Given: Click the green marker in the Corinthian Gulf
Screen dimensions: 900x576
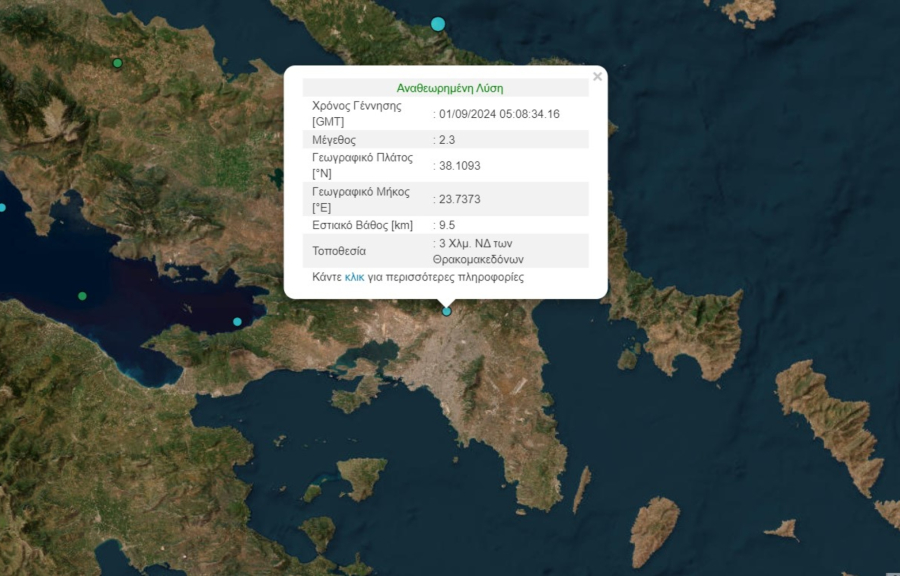Looking at the screenshot, I should pyautogui.click(x=80, y=296).
